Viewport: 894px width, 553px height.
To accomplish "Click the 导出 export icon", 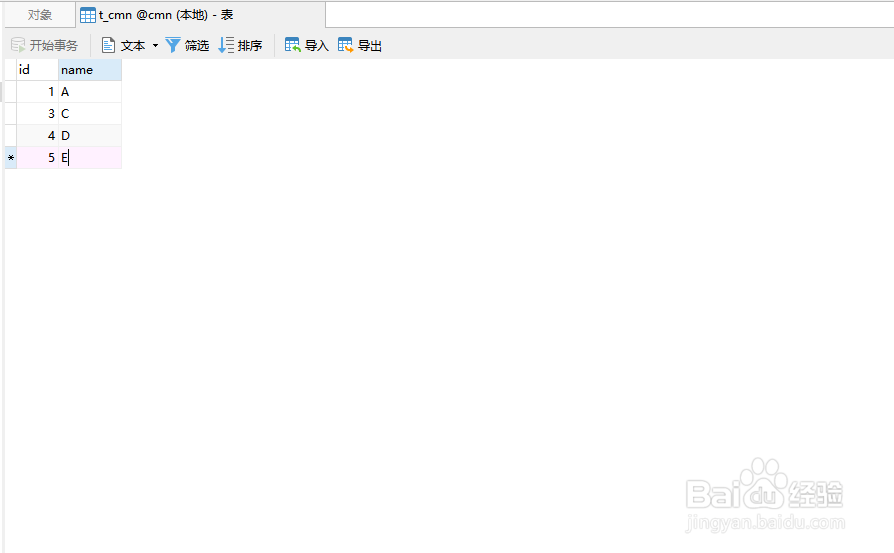I will pos(346,45).
